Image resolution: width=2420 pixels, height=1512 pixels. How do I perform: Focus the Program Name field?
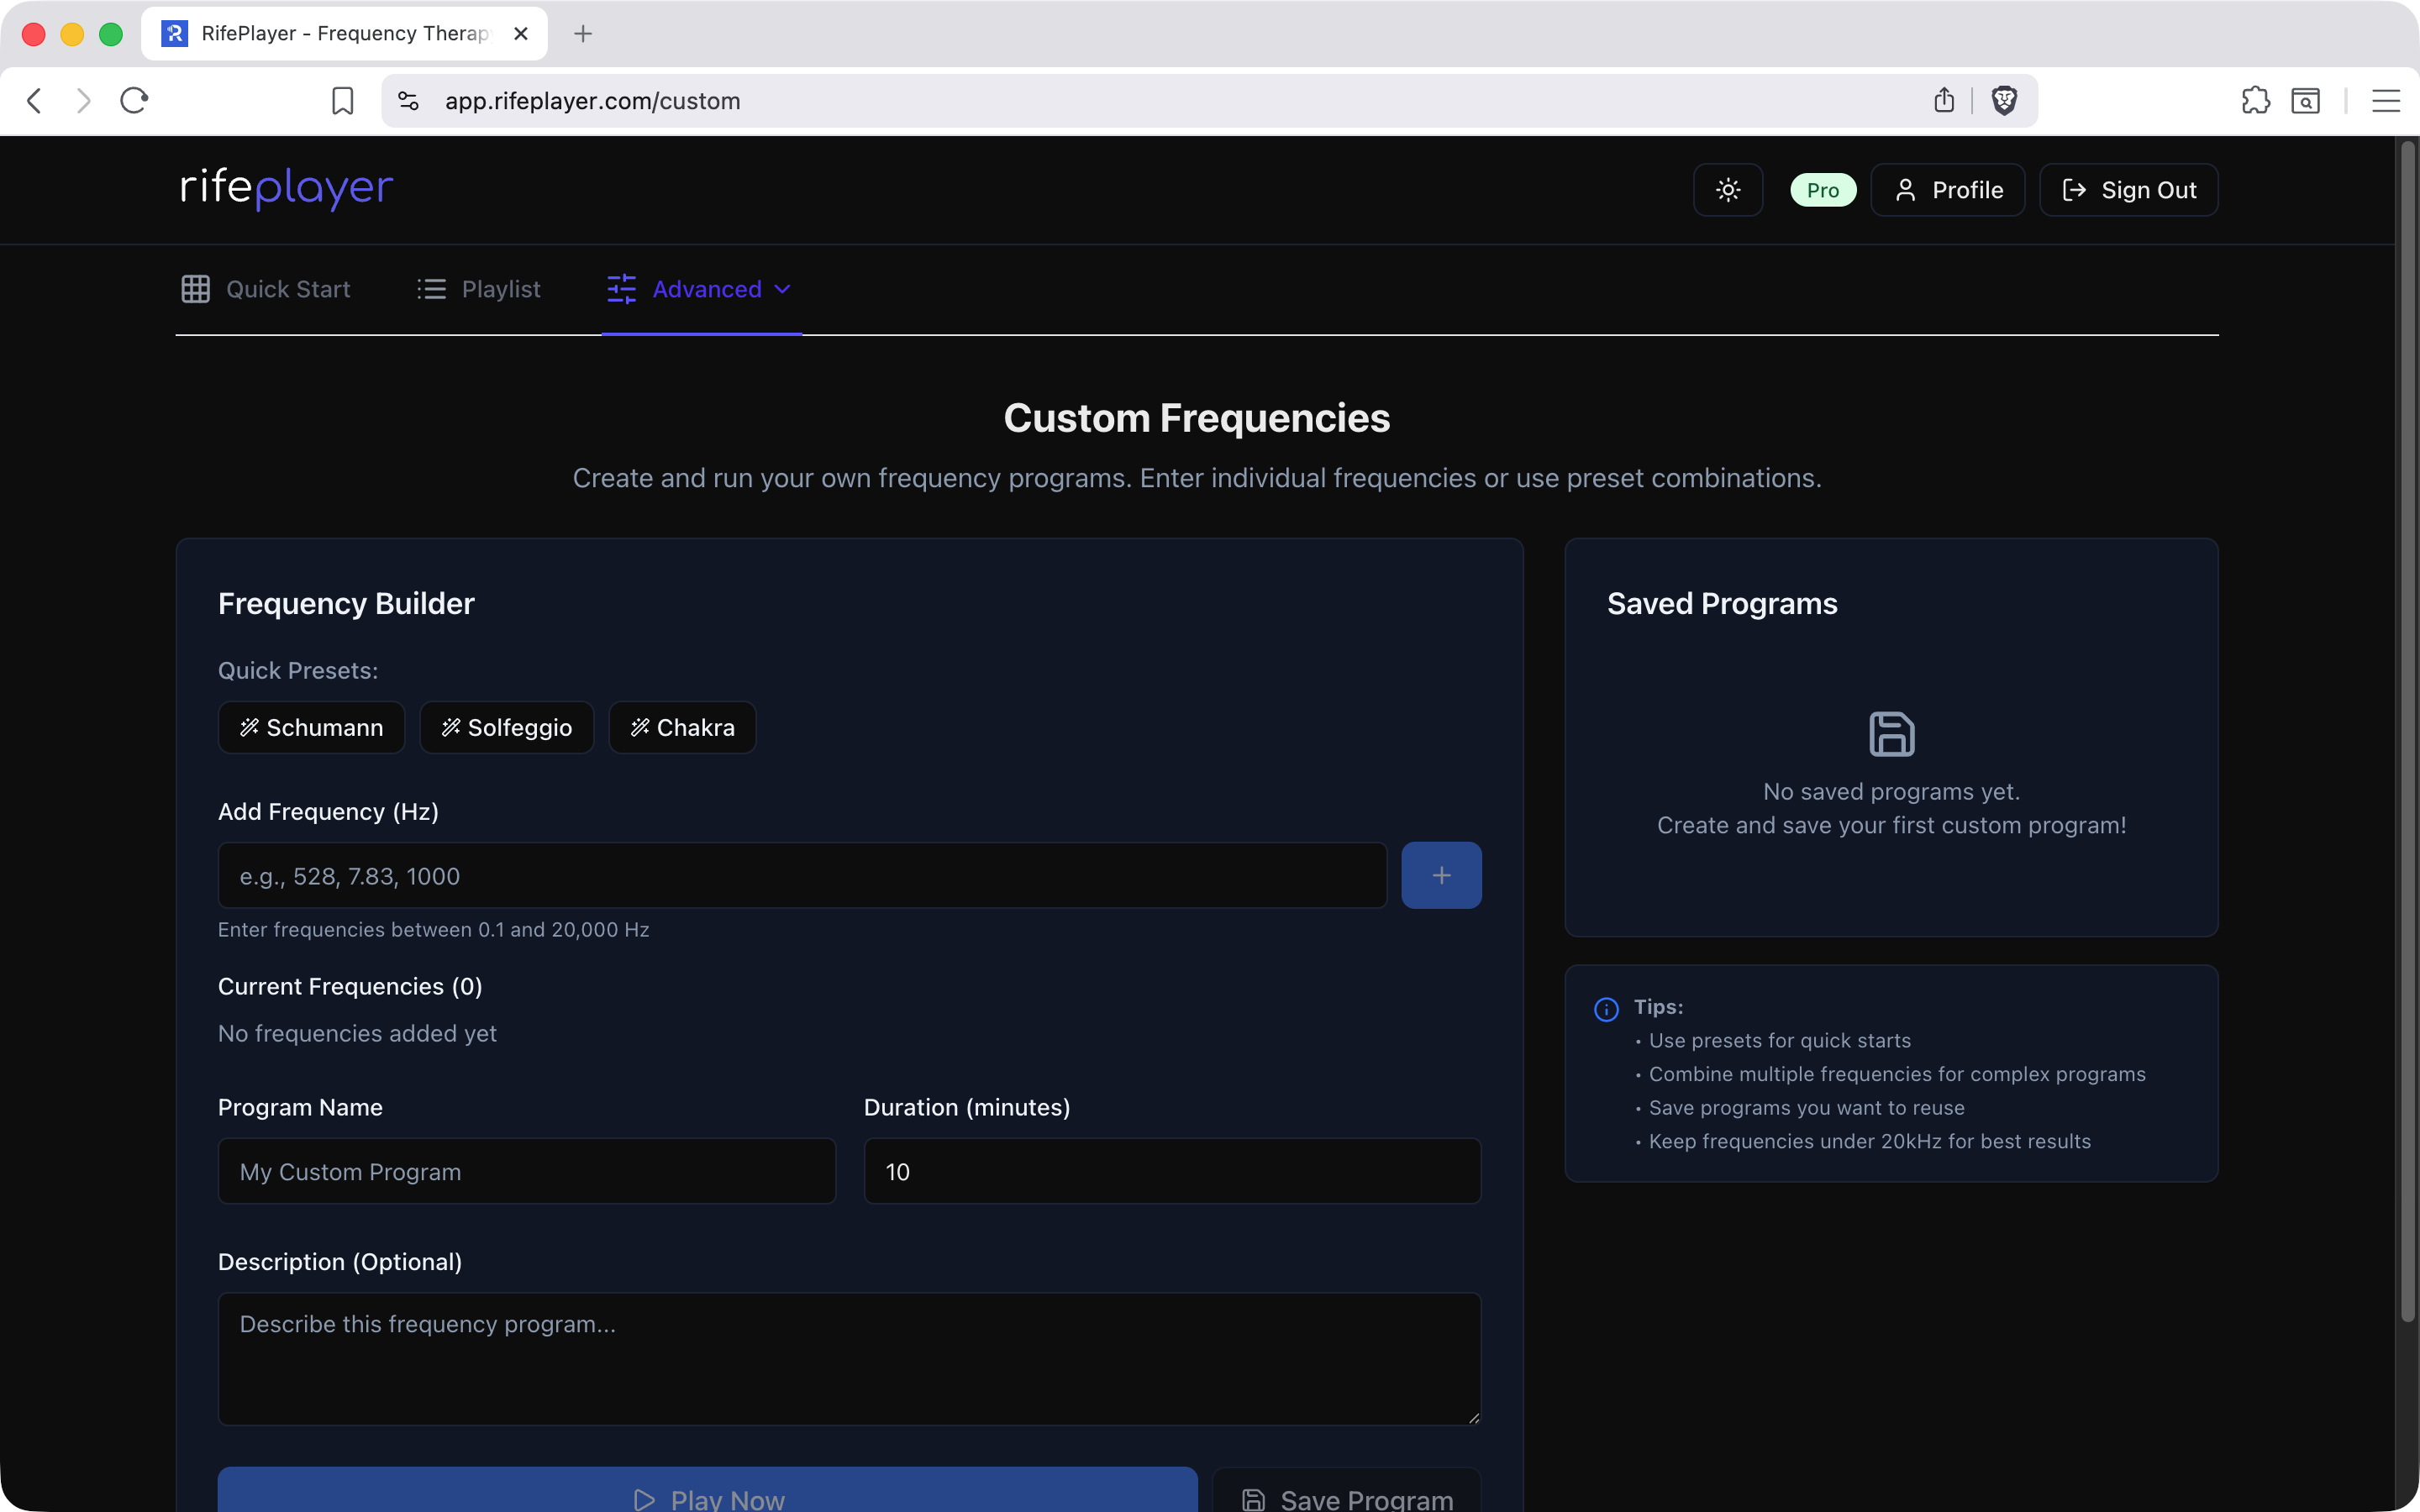(x=527, y=1171)
